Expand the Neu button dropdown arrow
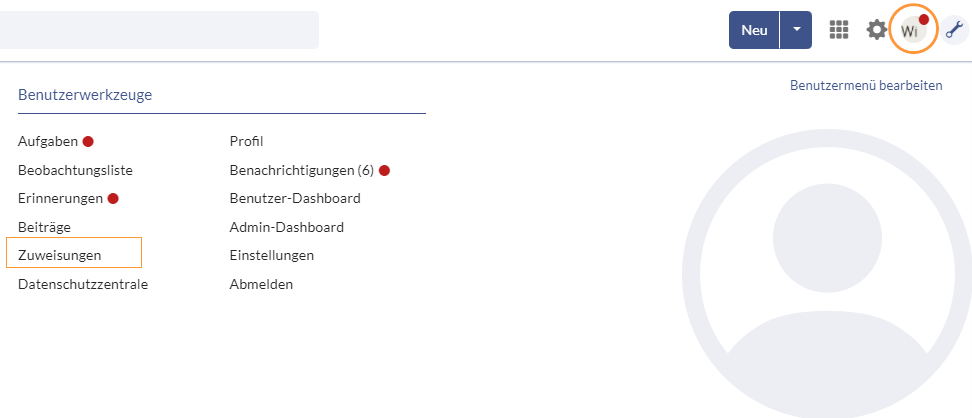The width and height of the screenshot is (972, 418). (797, 30)
